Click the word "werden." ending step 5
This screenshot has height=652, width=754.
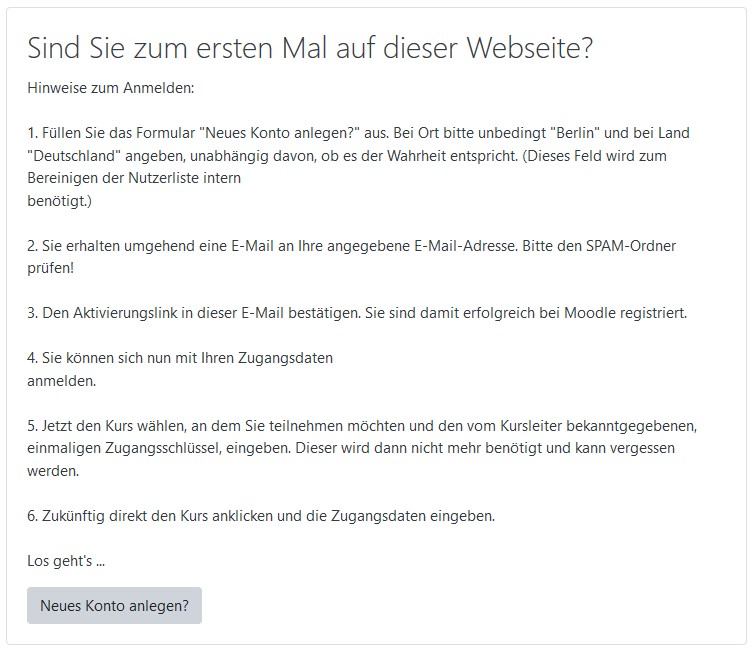52,470
